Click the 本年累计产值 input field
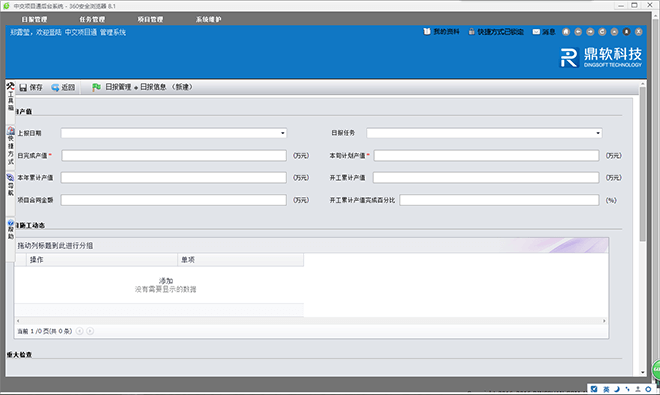 [173, 178]
